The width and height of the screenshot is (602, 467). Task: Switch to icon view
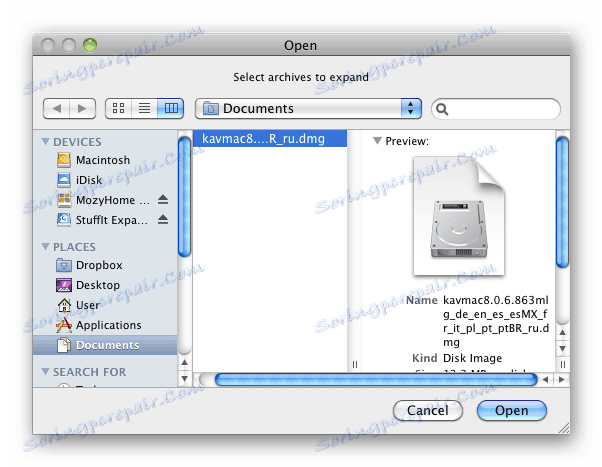tap(118, 109)
